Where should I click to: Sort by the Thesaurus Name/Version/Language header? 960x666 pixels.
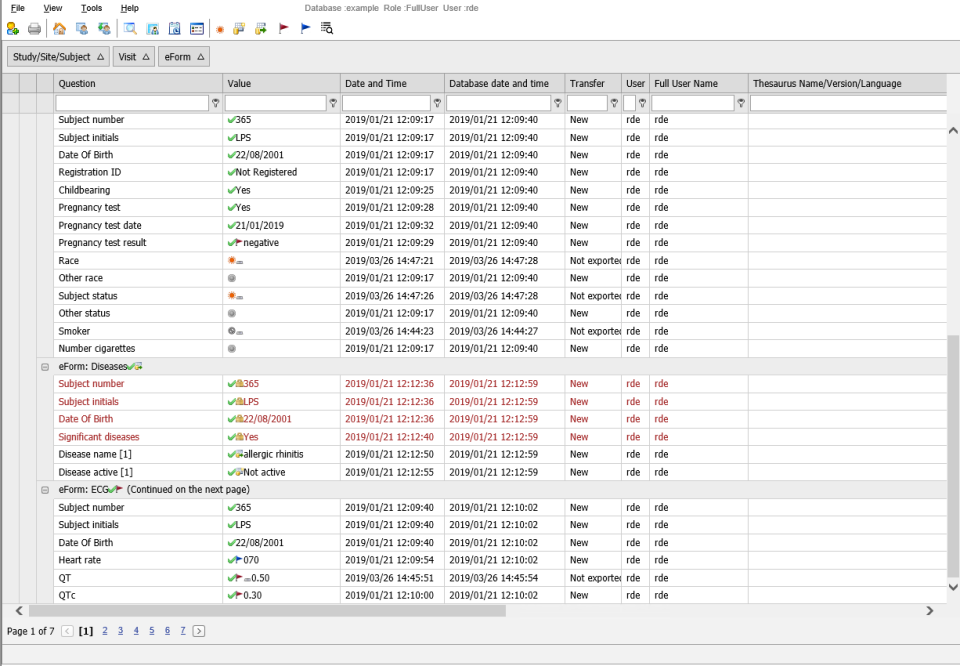pos(848,83)
